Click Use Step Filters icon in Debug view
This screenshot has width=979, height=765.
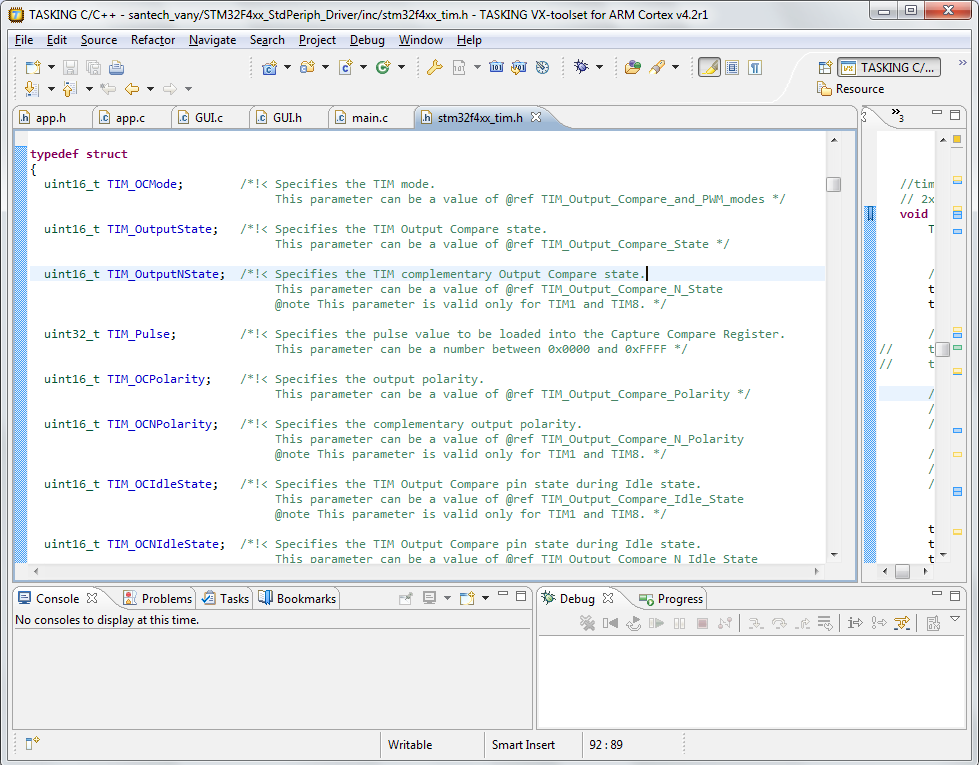coord(902,623)
